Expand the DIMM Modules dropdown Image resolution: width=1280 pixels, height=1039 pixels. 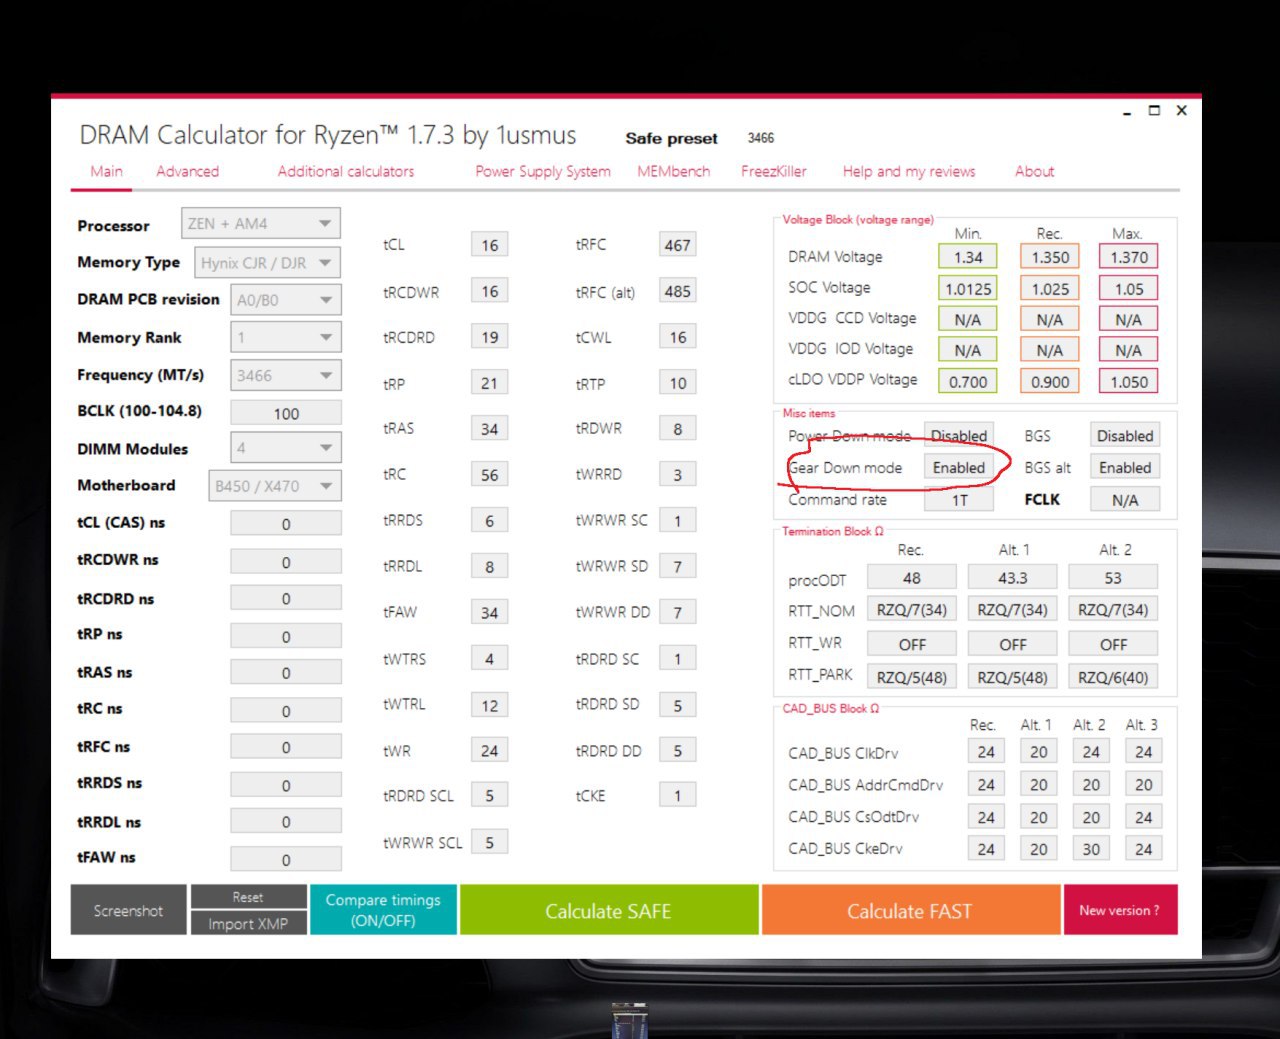click(x=285, y=447)
